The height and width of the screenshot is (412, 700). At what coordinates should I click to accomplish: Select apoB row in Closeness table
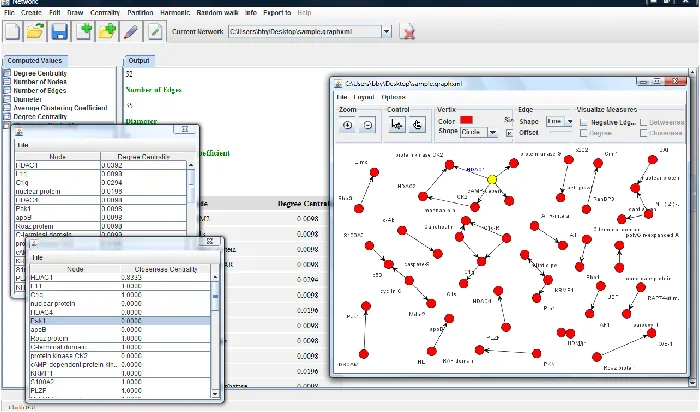pos(120,329)
